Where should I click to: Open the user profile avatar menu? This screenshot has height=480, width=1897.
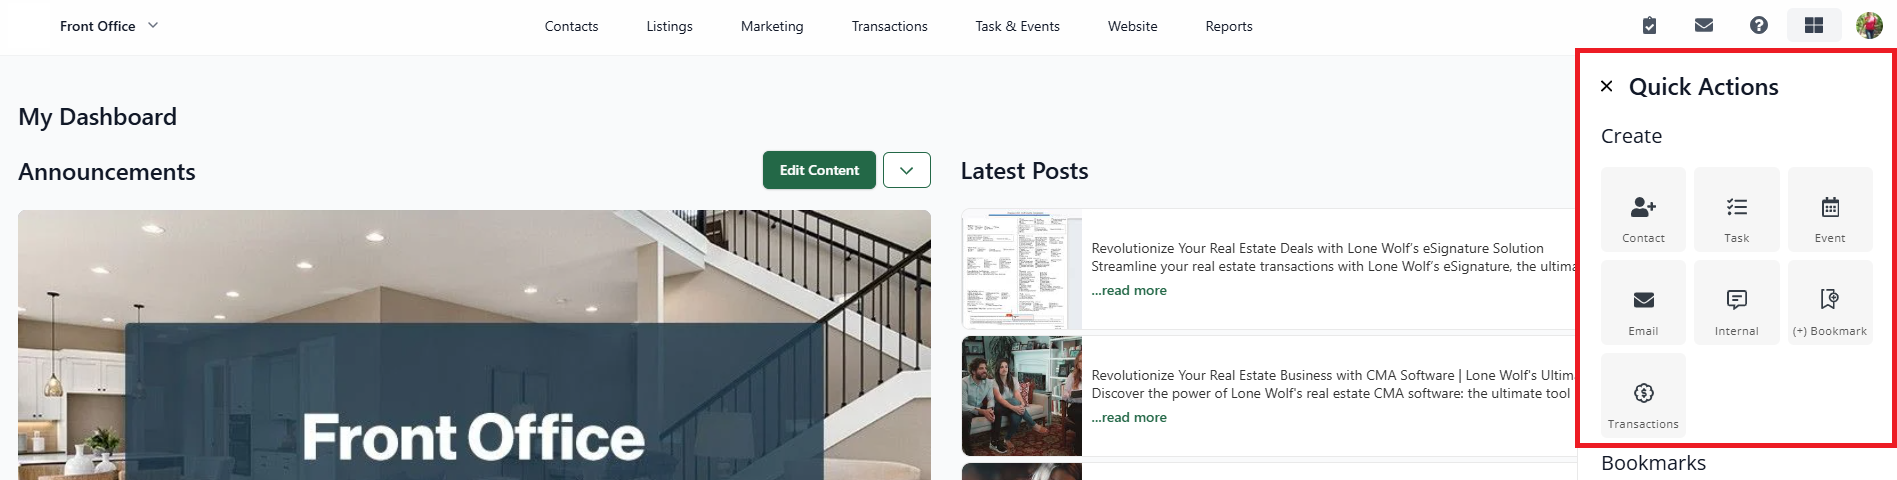point(1869,26)
